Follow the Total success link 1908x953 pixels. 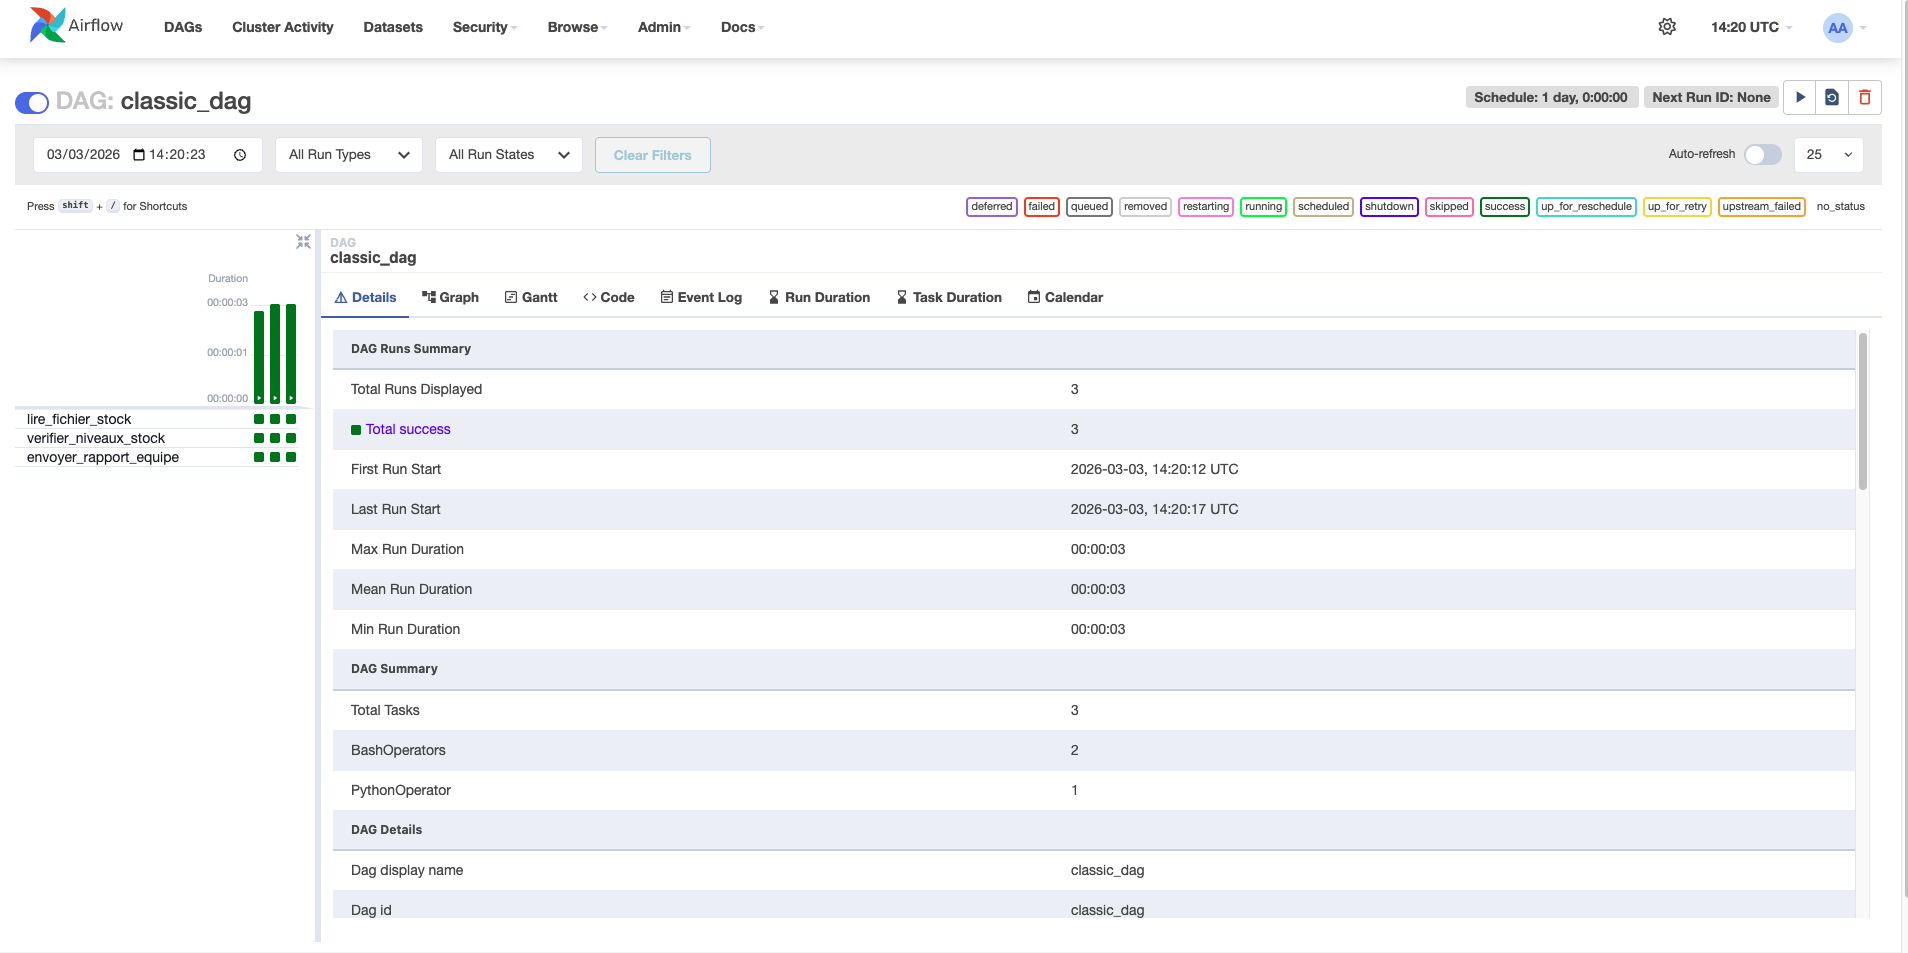tap(408, 430)
